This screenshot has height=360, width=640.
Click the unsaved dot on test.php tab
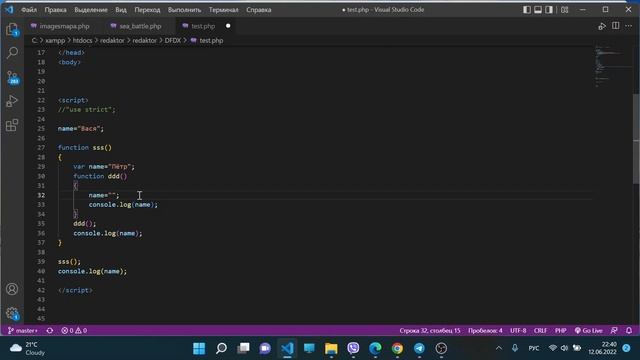click(x=228, y=26)
